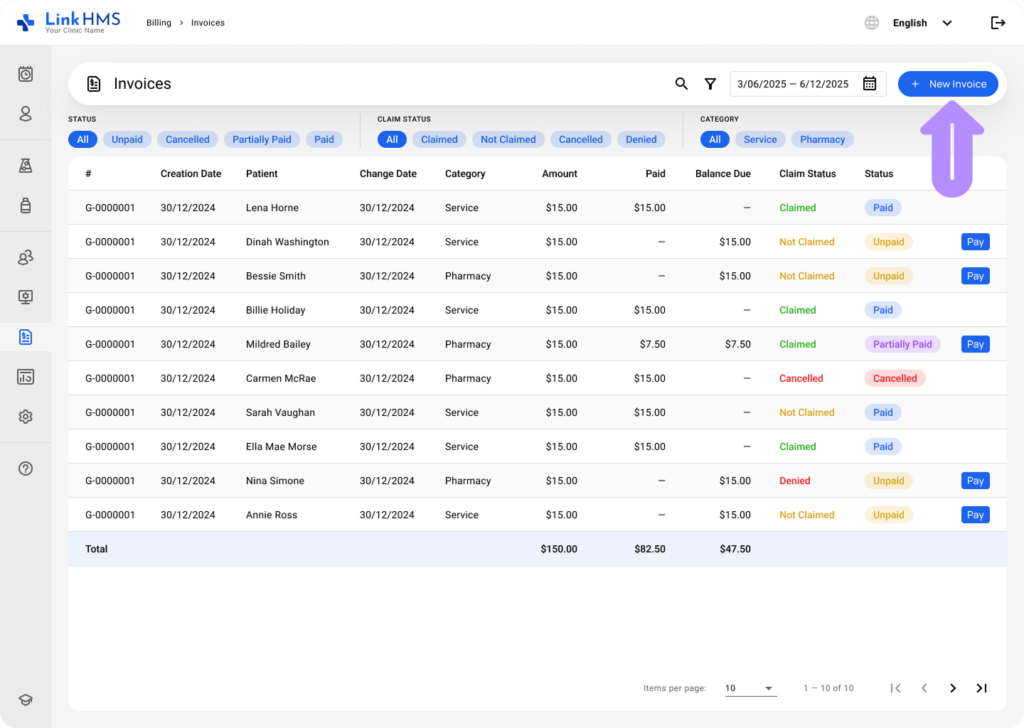Go to the first page

click(895, 688)
